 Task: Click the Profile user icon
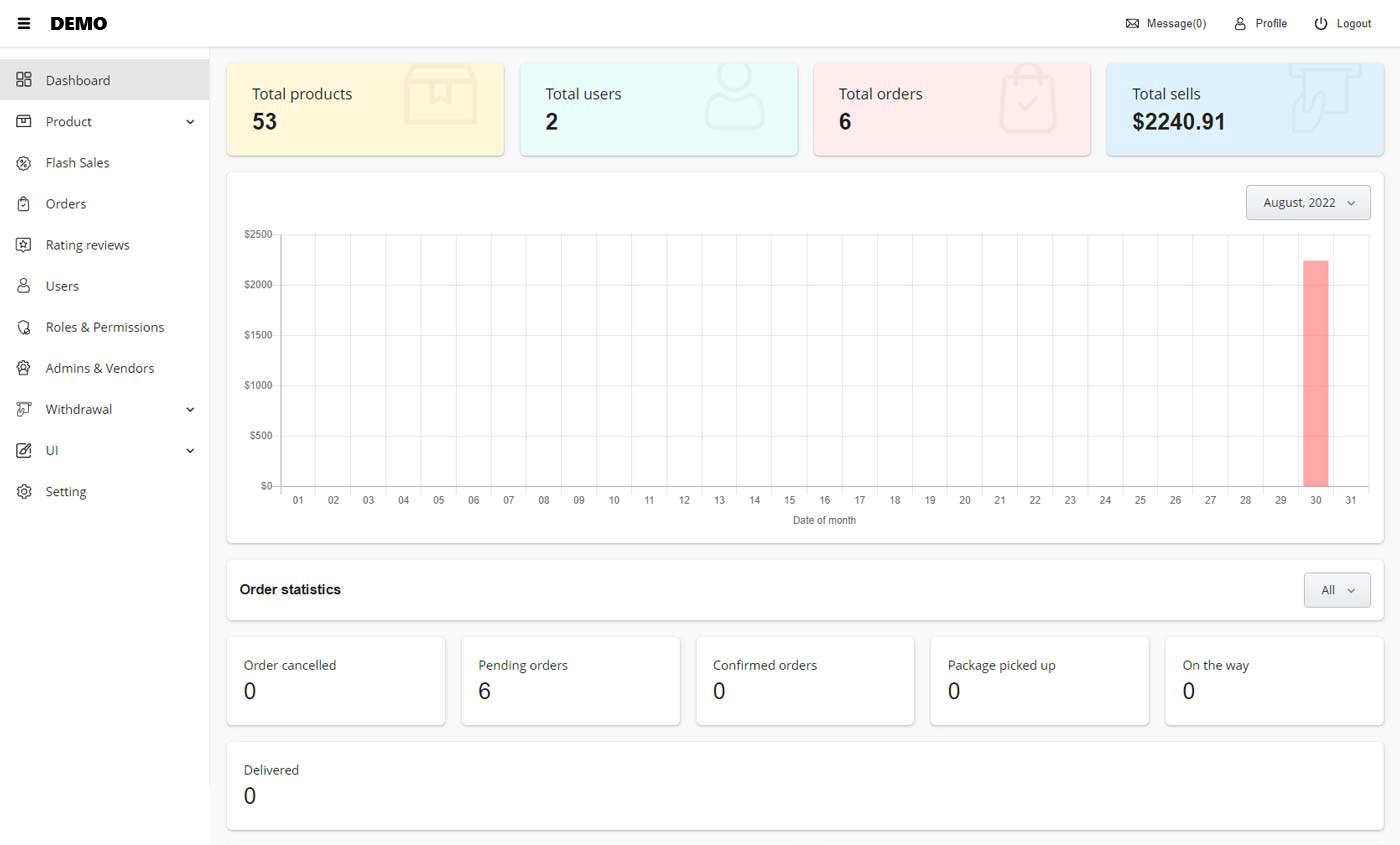[1240, 23]
